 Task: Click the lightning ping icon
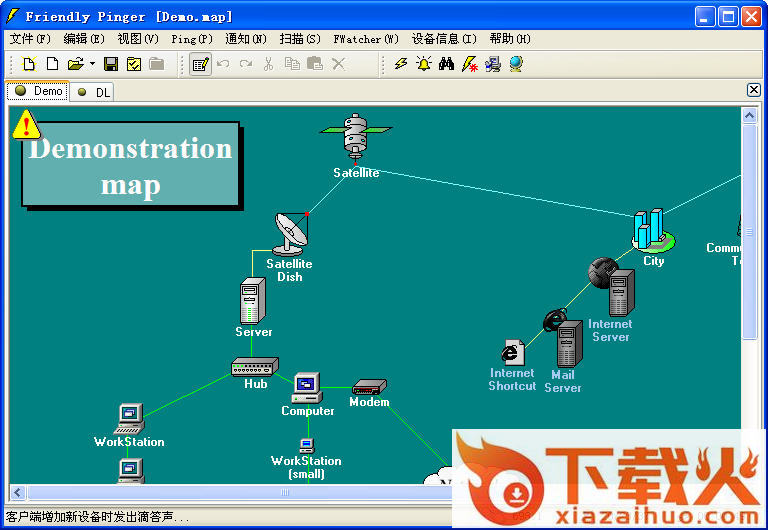[x=401, y=64]
